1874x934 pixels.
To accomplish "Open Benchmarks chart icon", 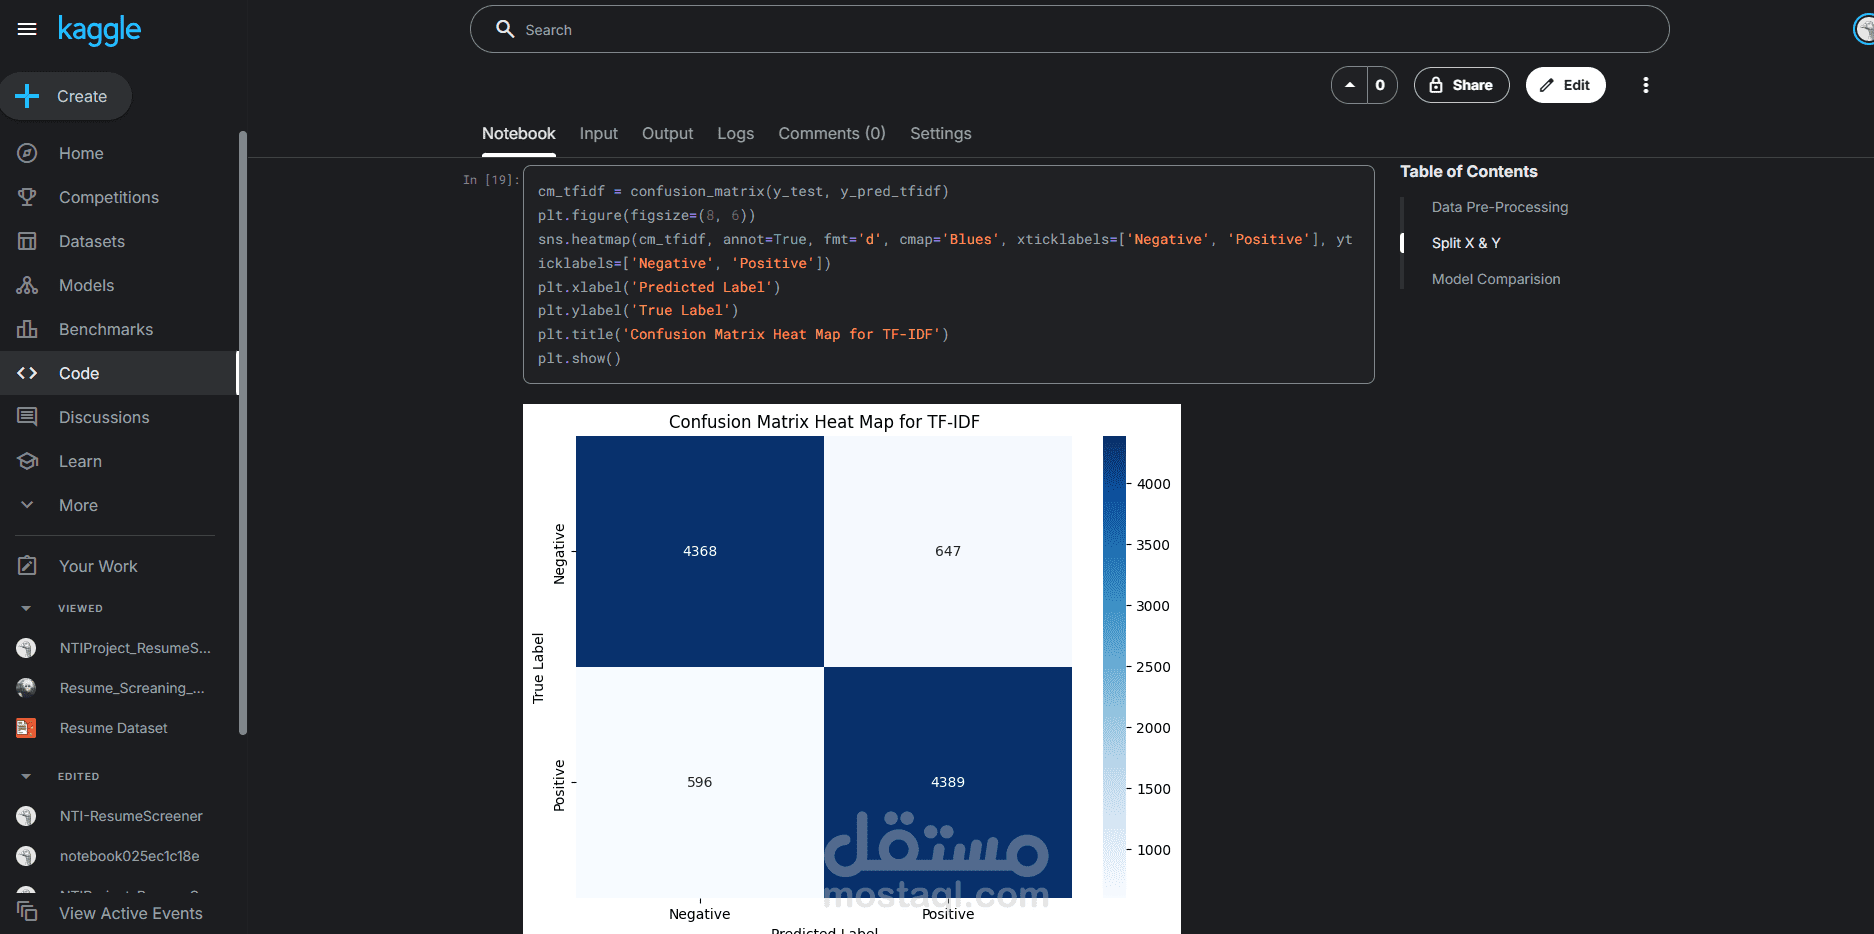I will 27,329.
